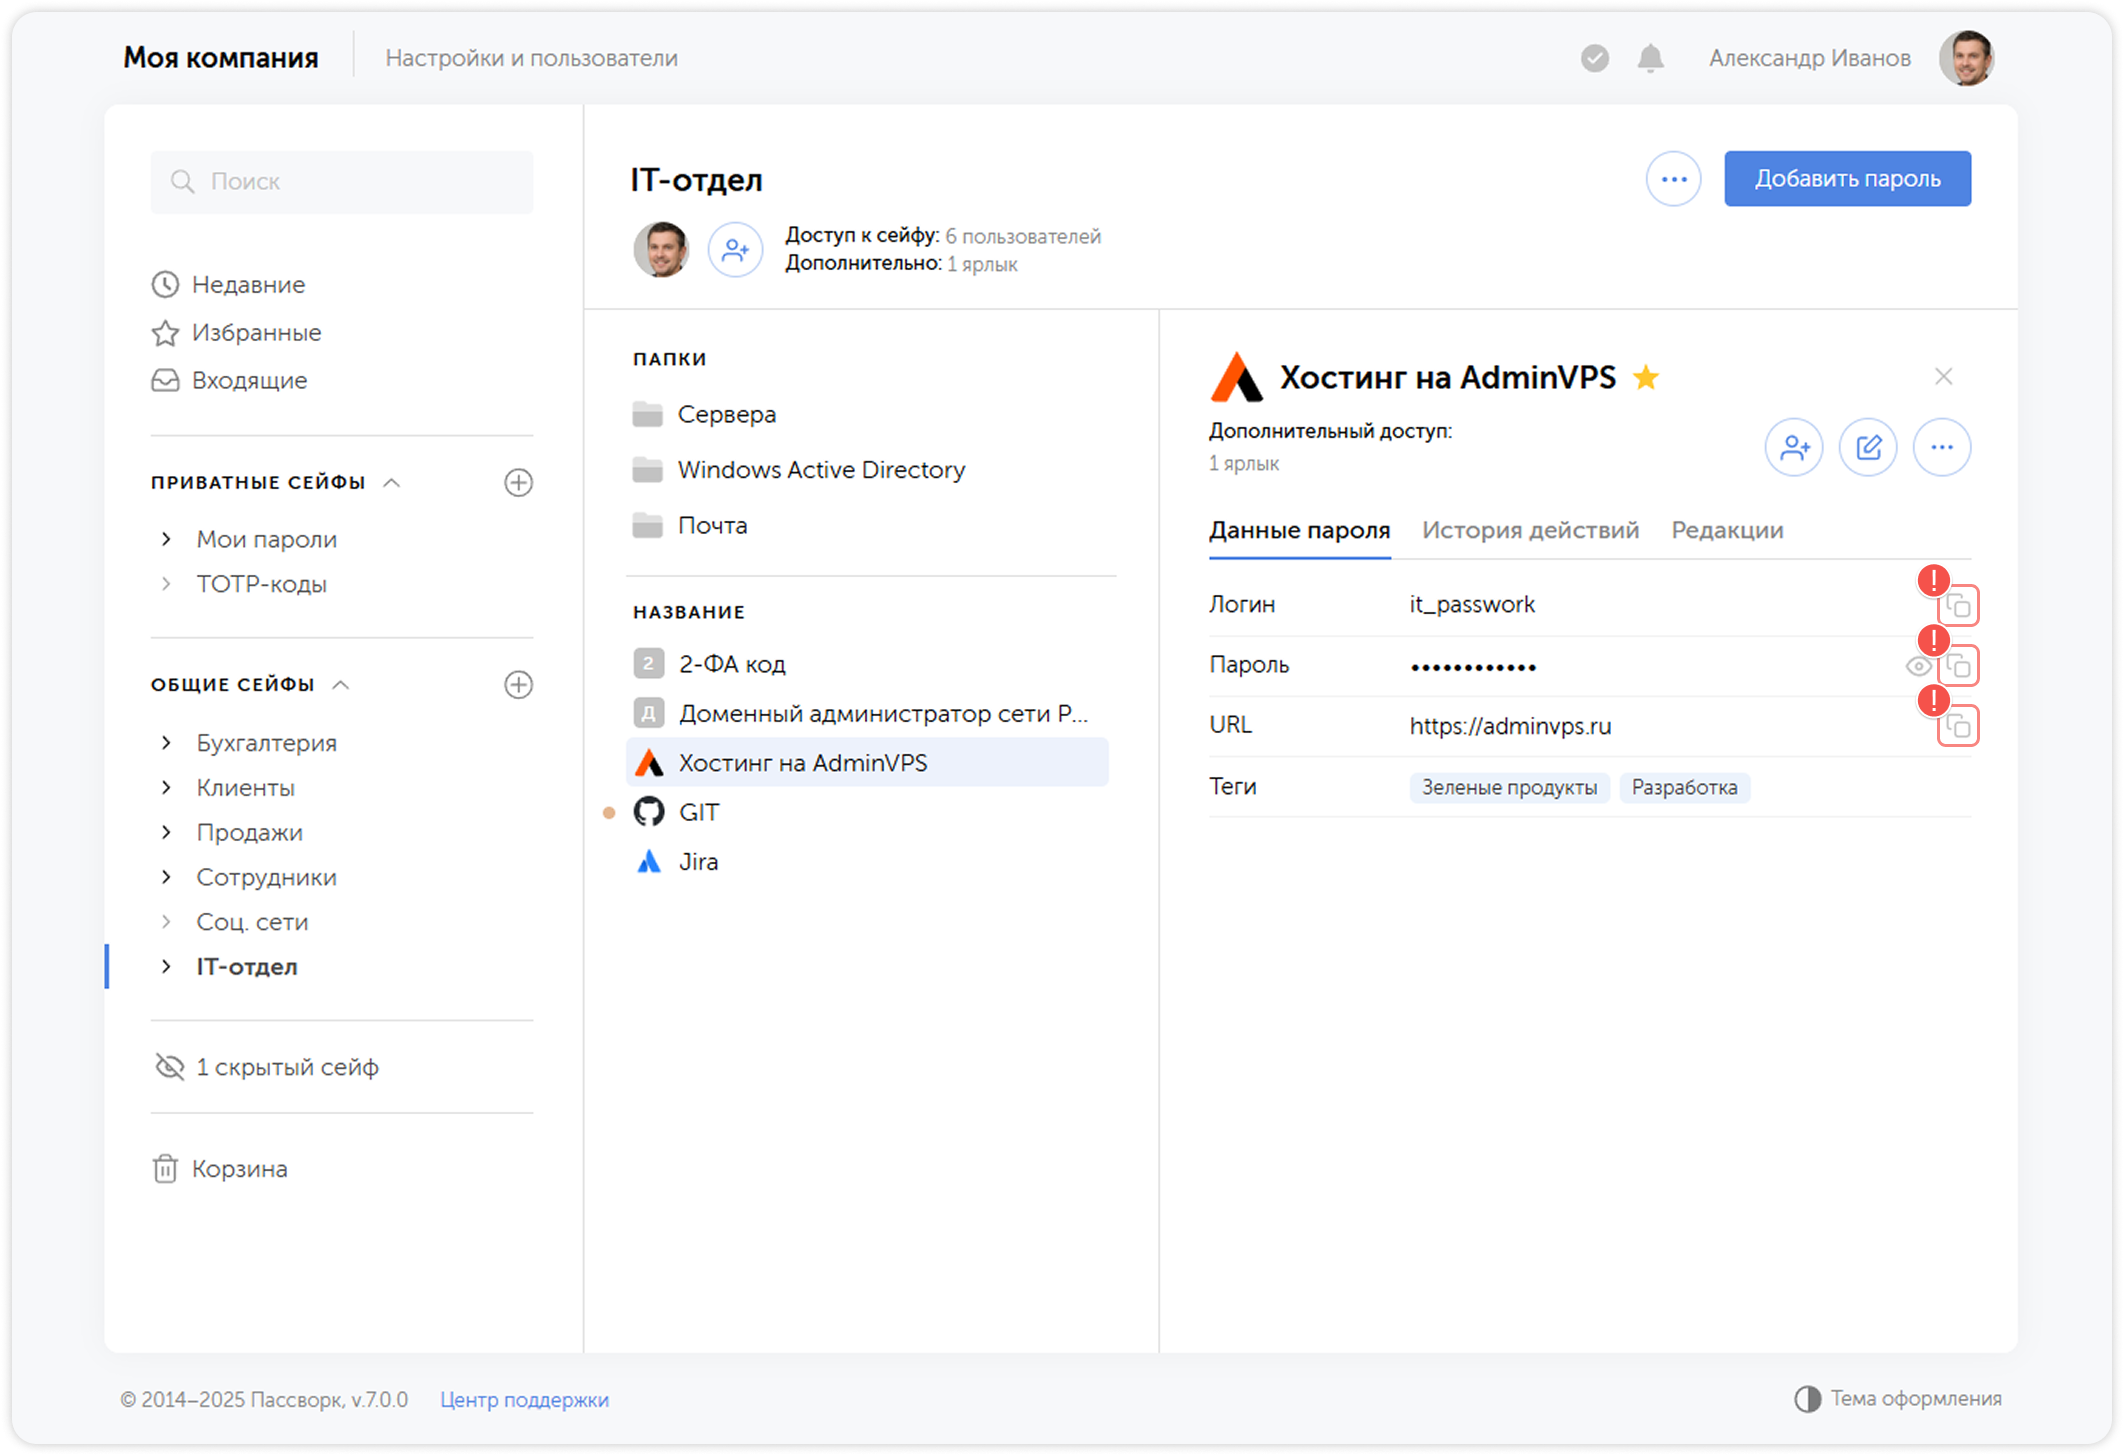Screen dimensions: 2124x1456
Task: Open Александр Иванов profile avatar
Action: (x=1966, y=58)
